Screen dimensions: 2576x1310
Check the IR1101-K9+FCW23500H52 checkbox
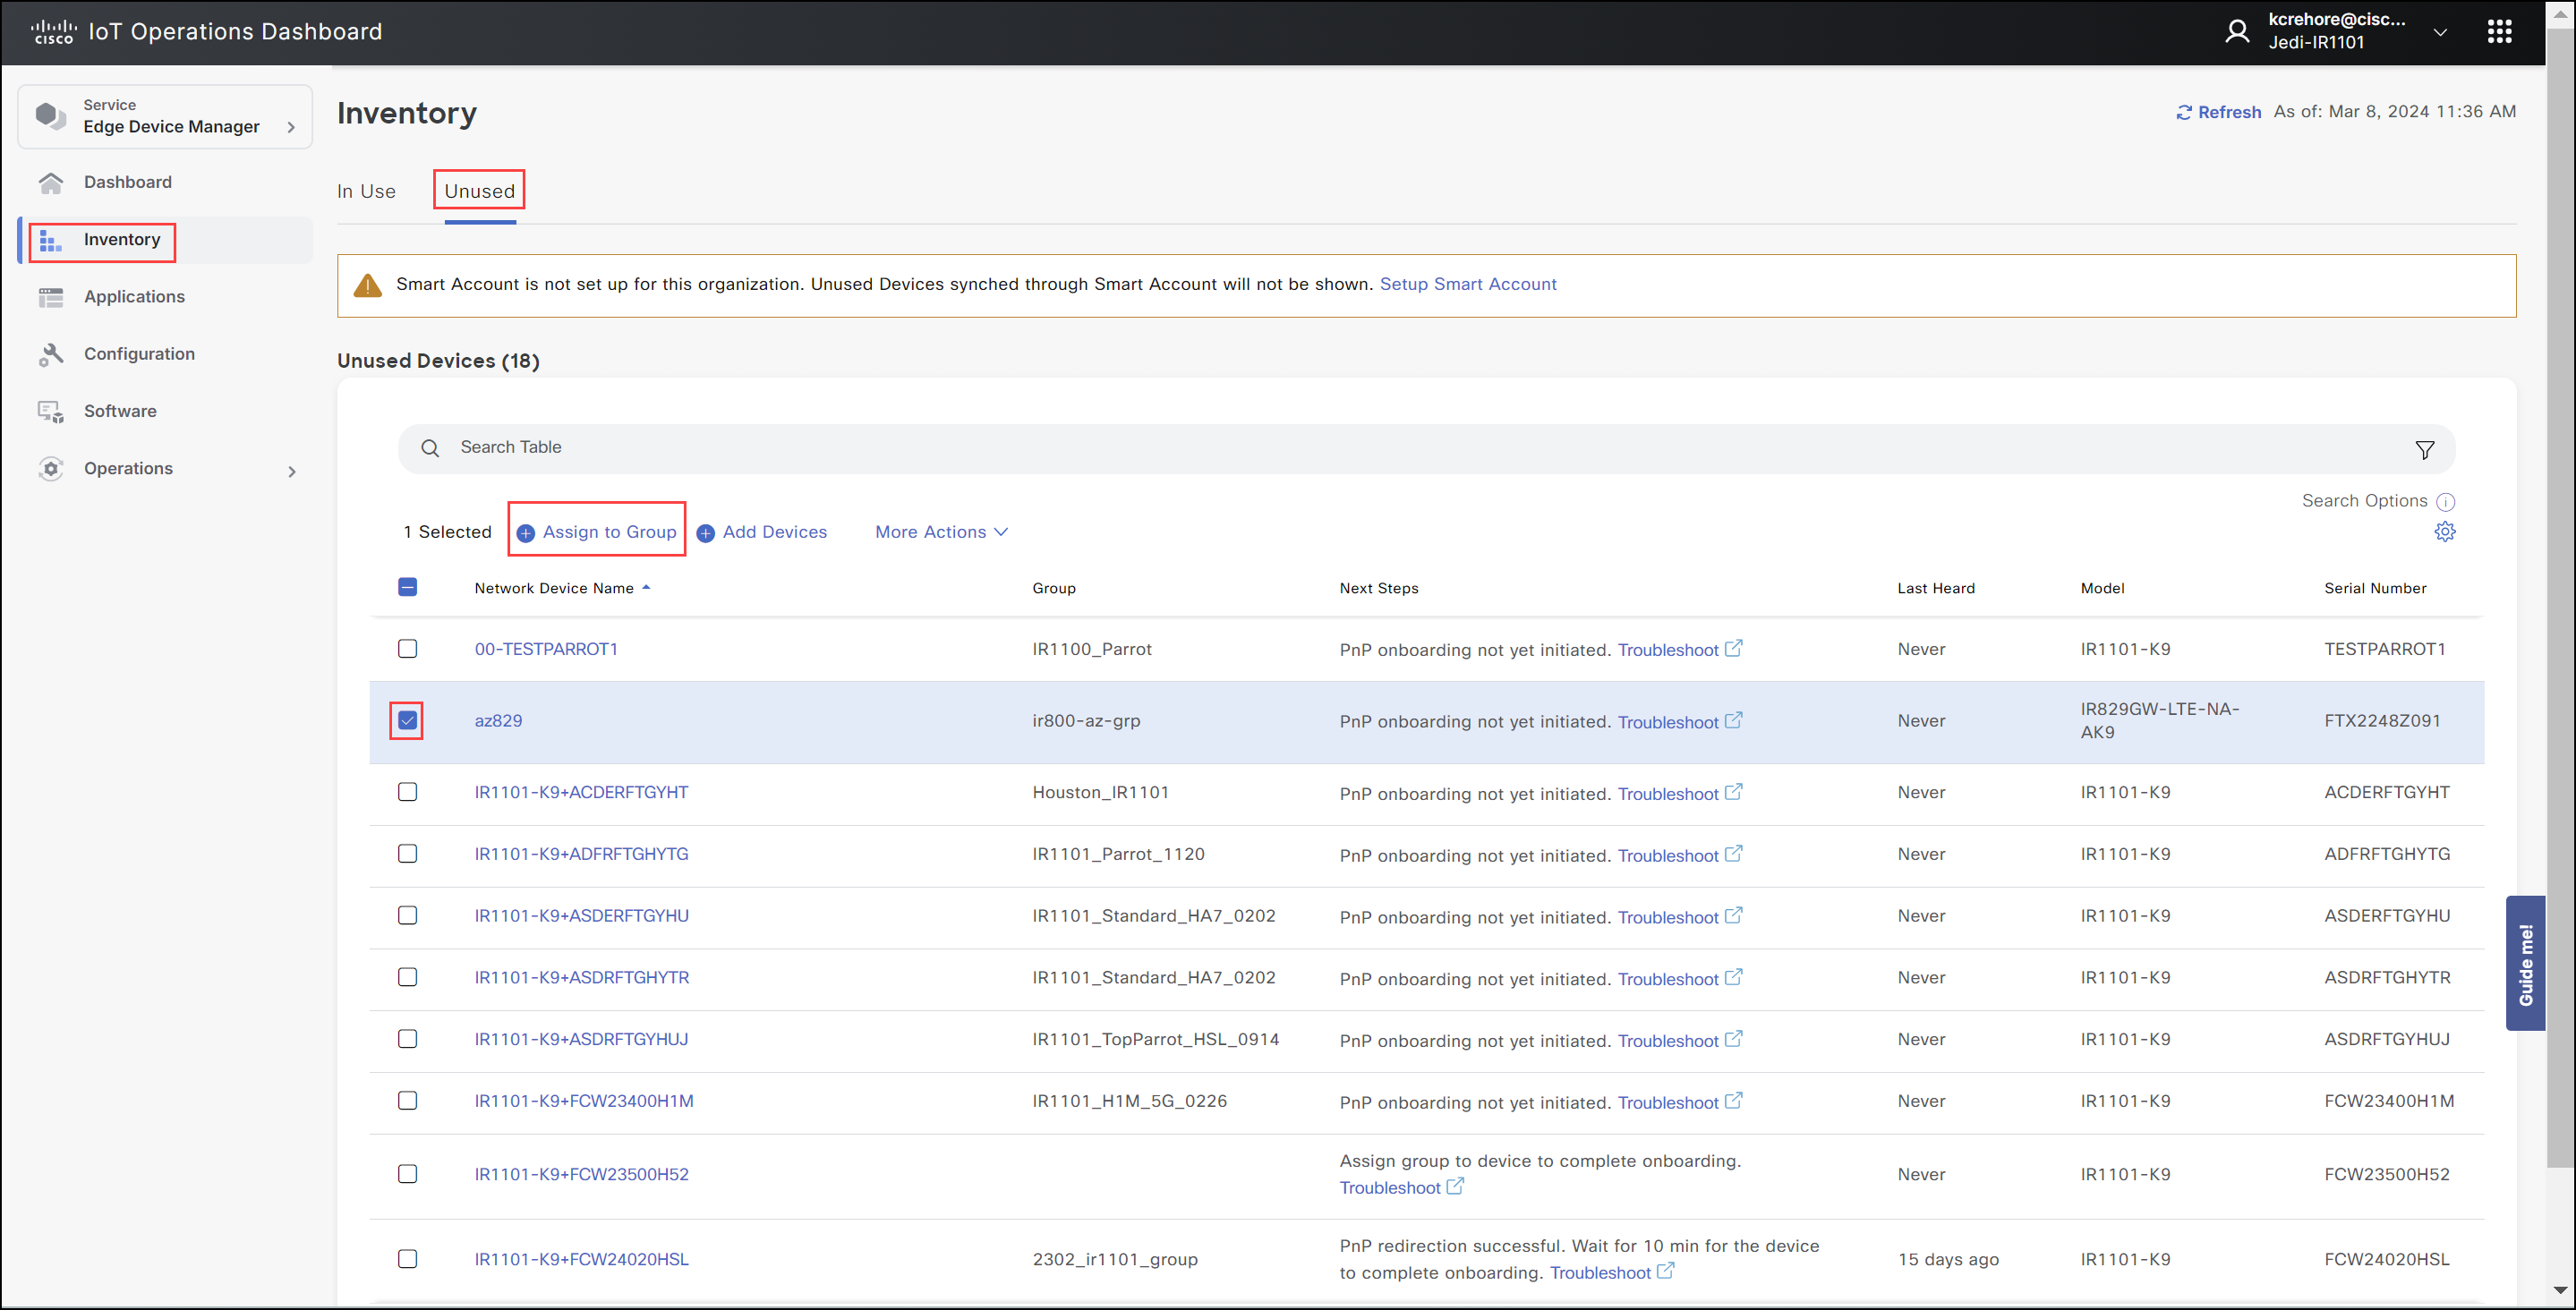point(407,1174)
